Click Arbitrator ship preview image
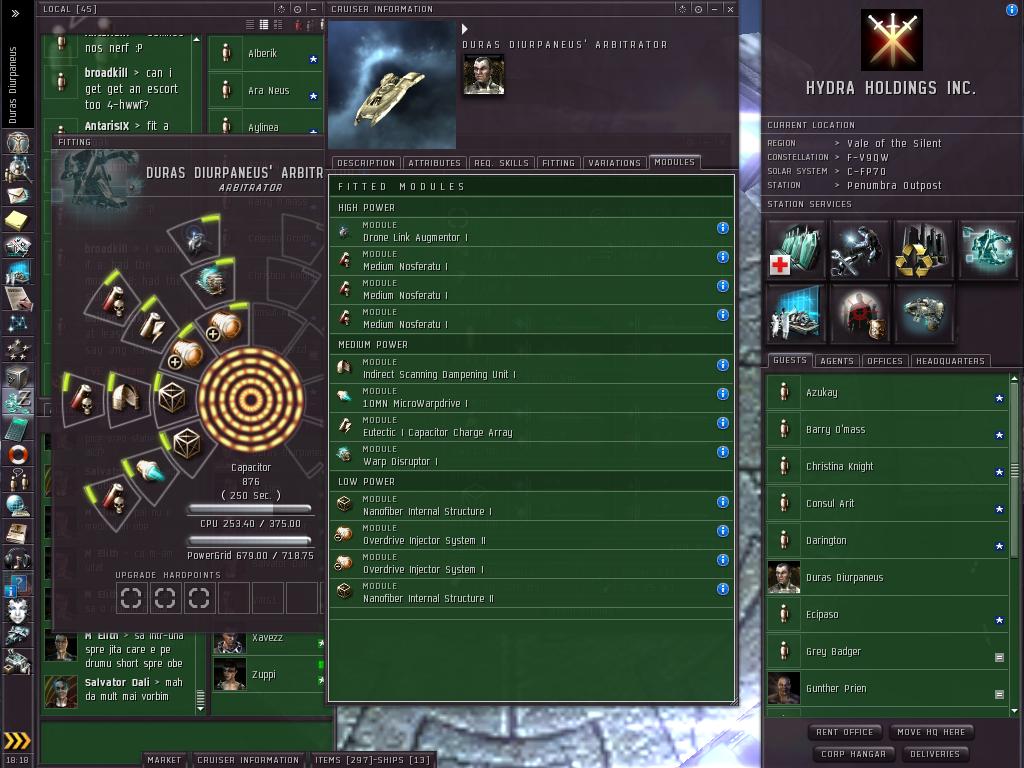 [x=392, y=85]
